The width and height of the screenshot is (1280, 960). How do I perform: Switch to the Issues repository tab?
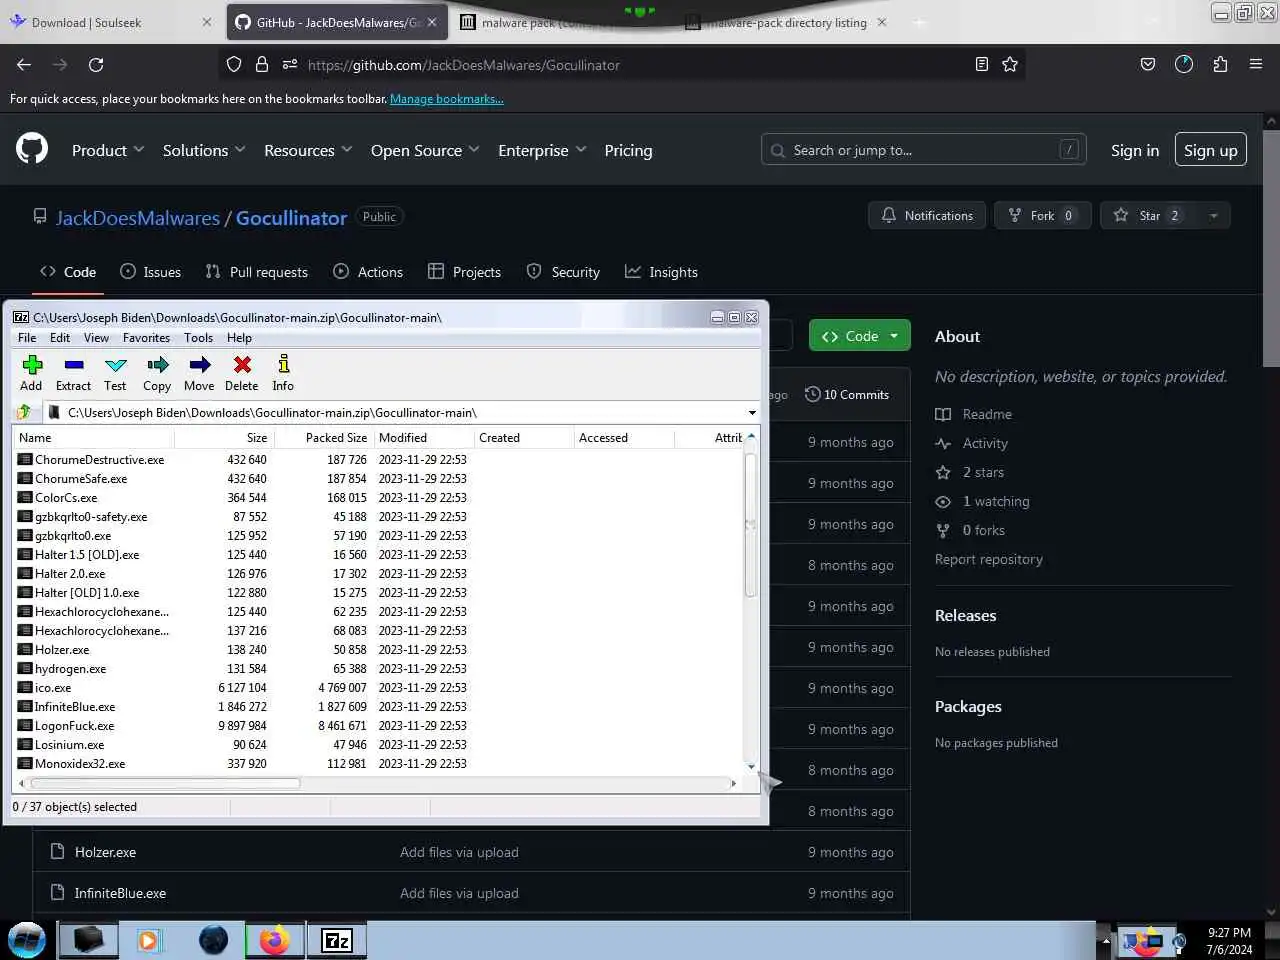[150, 272]
